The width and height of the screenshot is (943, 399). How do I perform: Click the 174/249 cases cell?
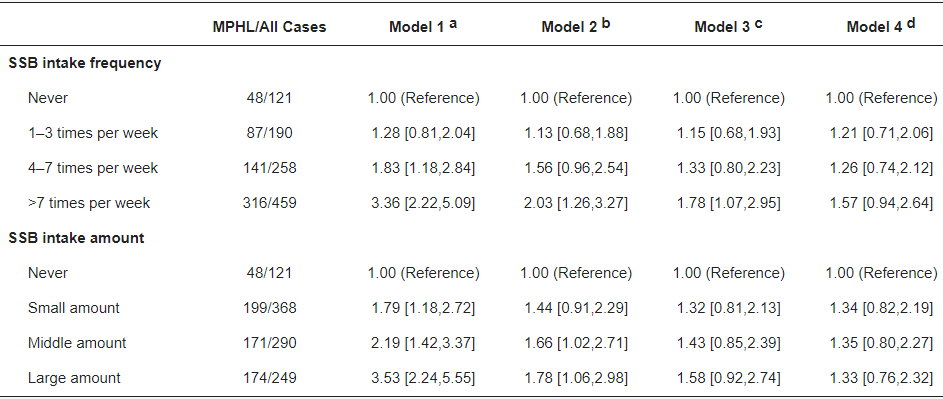(x=269, y=377)
